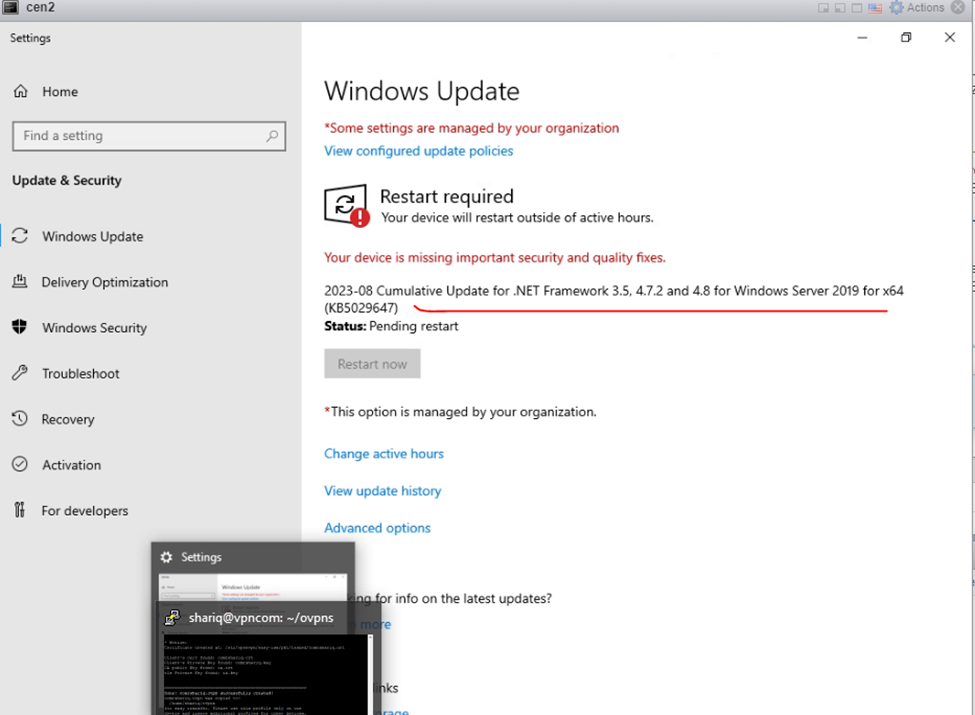Select the For developers tools icon
Image resolution: width=975 pixels, height=715 pixels.
(20, 511)
